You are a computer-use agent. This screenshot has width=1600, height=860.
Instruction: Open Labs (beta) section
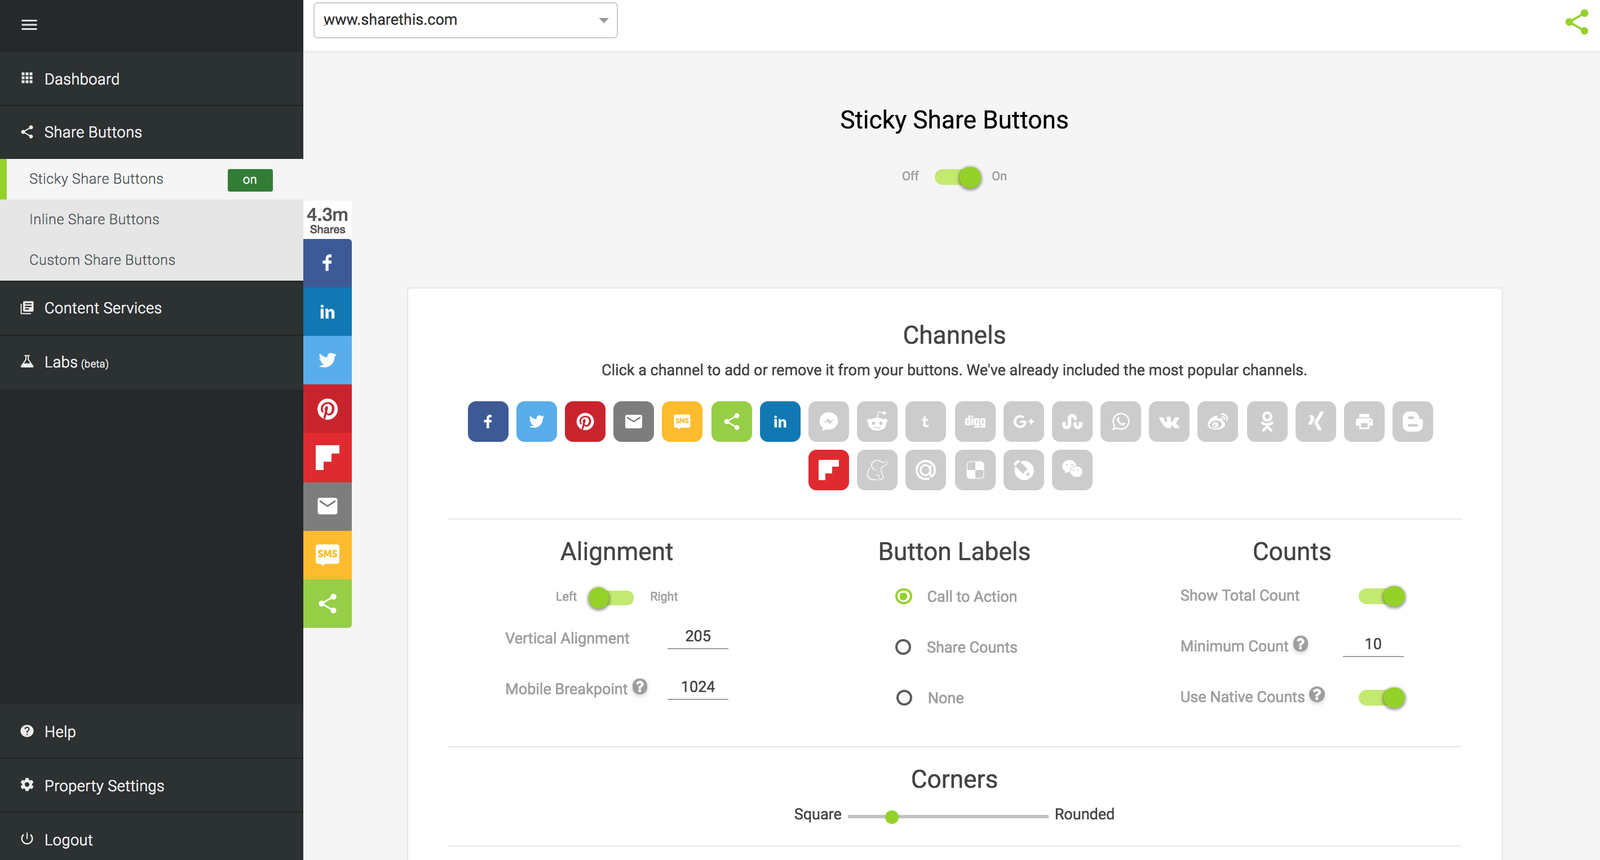(151, 362)
